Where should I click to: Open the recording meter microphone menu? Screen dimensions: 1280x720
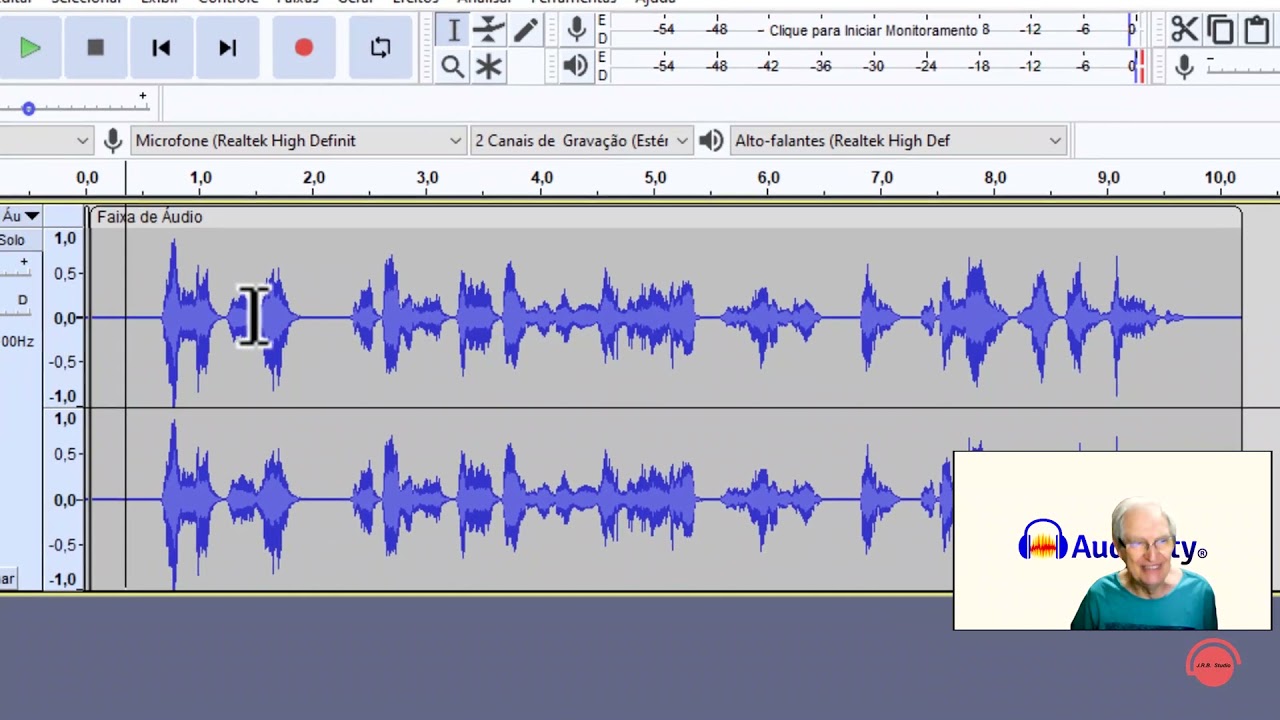(576, 30)
